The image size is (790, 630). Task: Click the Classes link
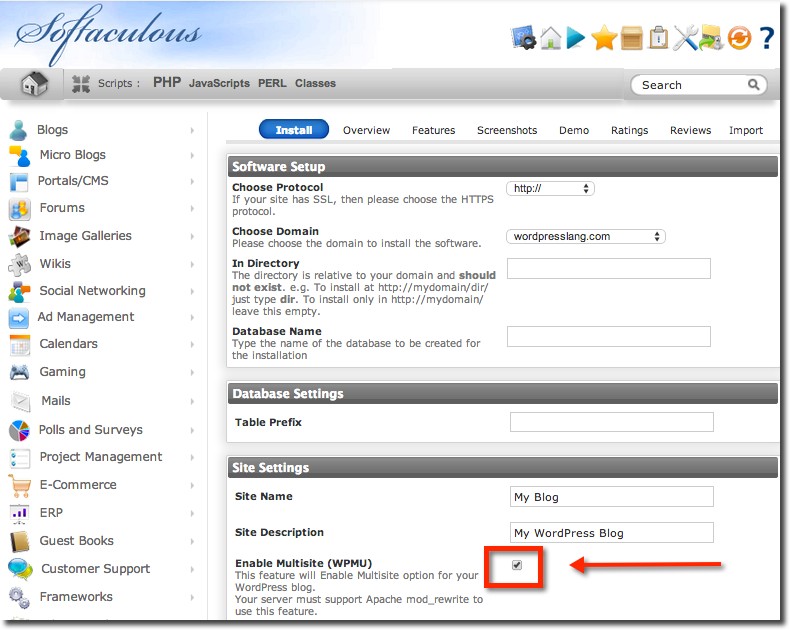(315, 83)
